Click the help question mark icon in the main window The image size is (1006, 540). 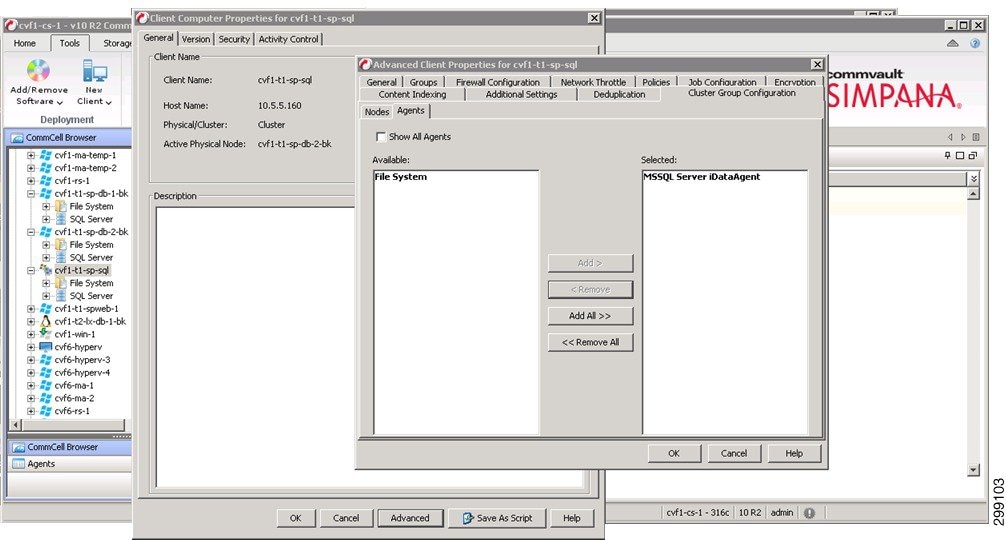pyautogui.click(x=975, y=44)
